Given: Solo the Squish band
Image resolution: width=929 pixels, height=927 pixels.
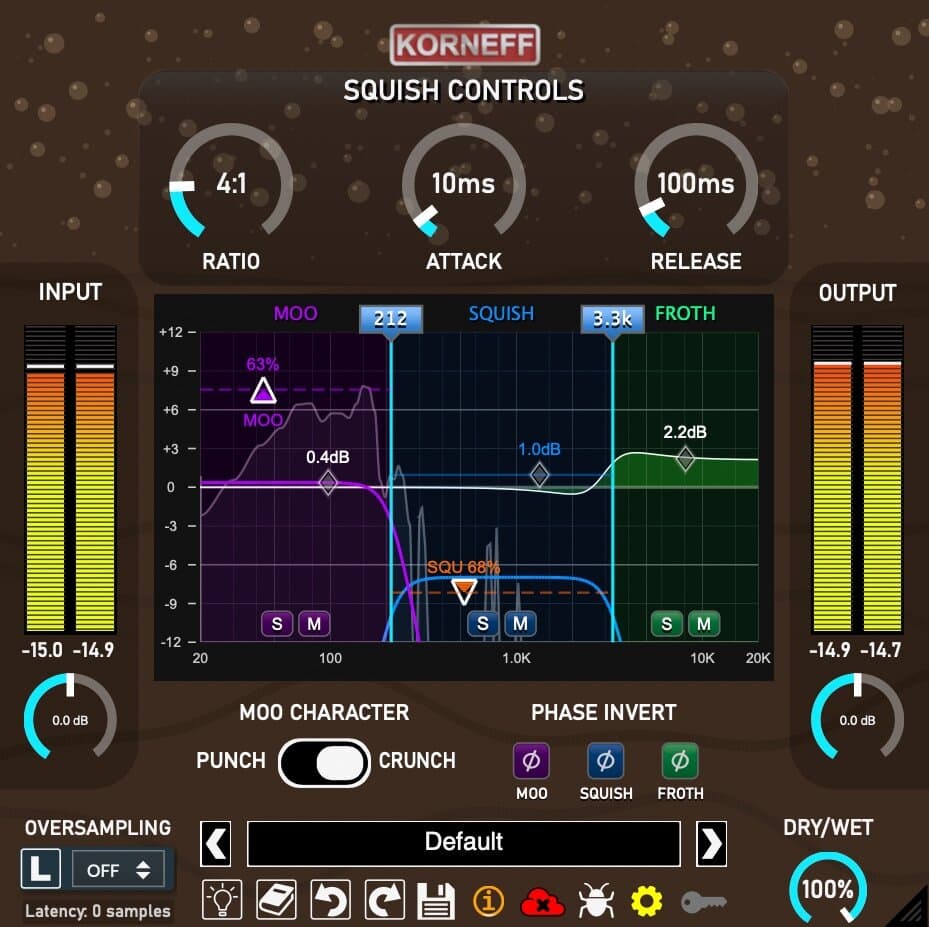Looking at the screenshot, I should click(x=483, y=624).
